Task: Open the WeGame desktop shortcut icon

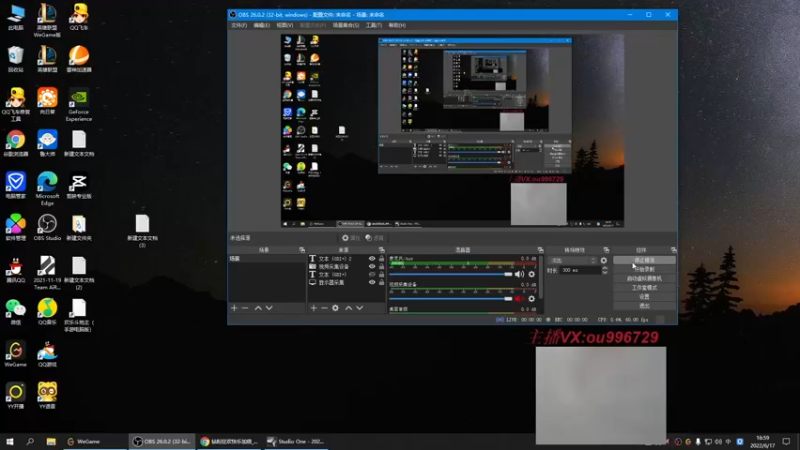Action: tap(15, 354)
